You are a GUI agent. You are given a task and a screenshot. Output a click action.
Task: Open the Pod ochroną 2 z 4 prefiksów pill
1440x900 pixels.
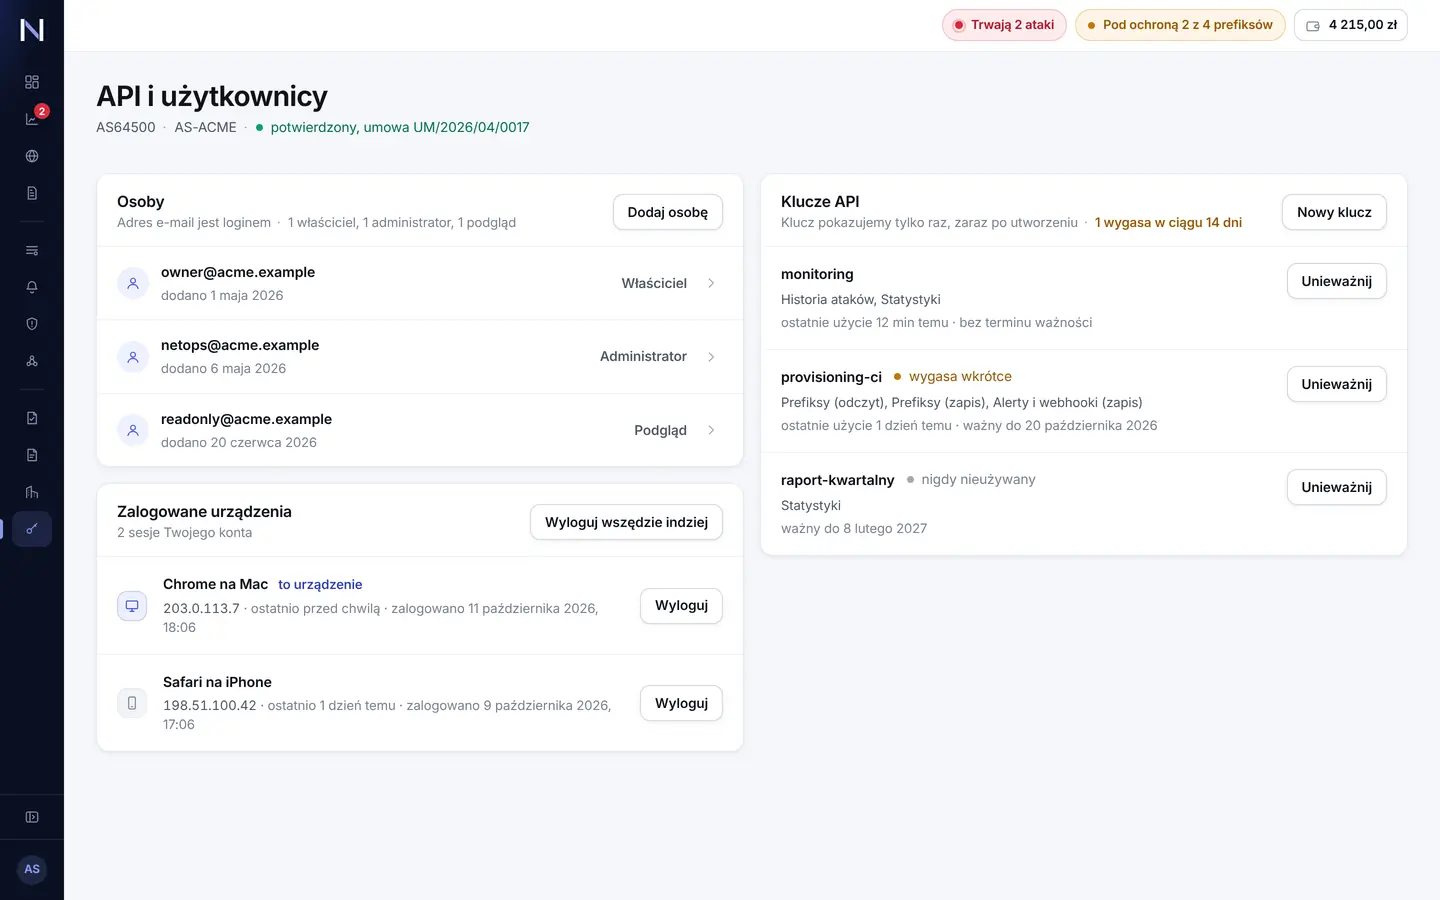pyautogui.click(x=1180, y=25)
